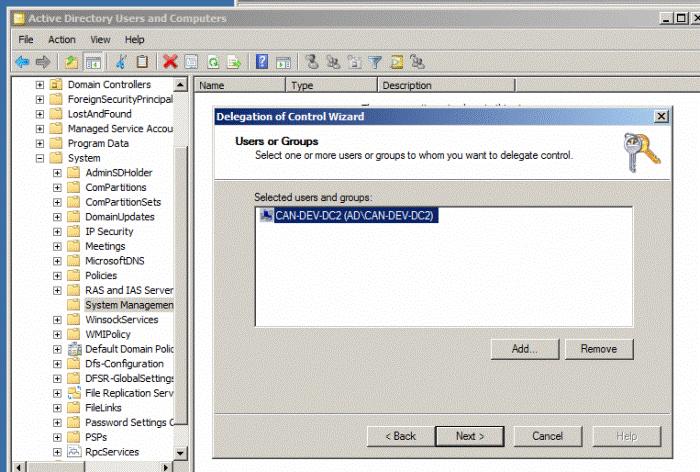The image size is (700, 472).
Task: Click the Paste clipboard toolbar icon
Action: pos(142,61)
